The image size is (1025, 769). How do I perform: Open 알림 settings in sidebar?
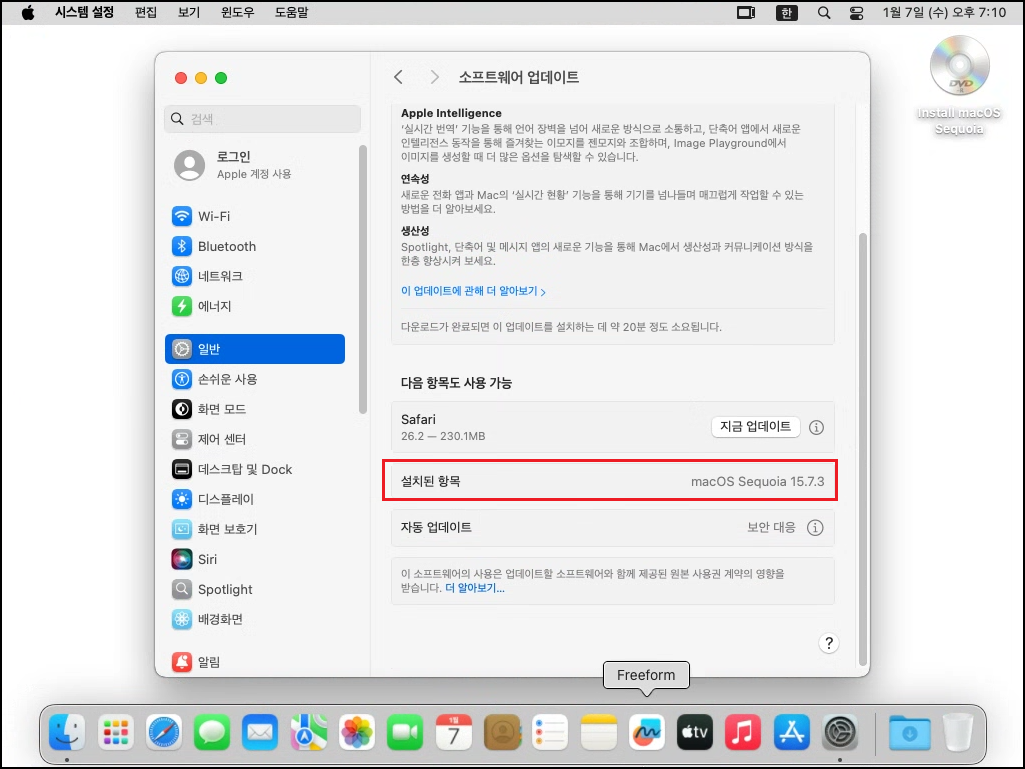point(255,662)
